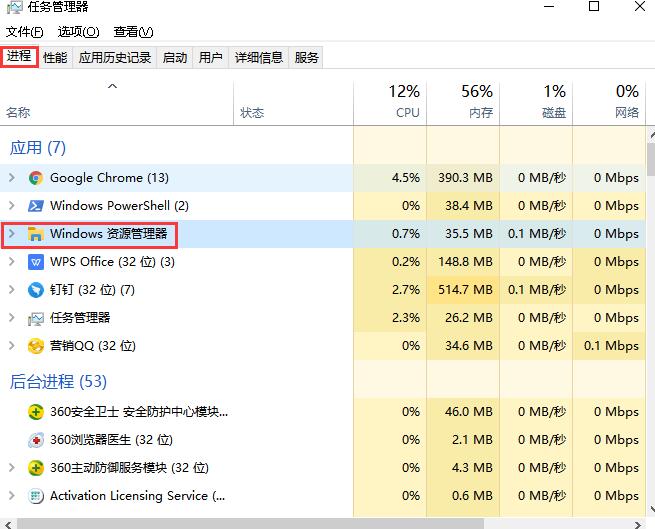This screenshot has height=529, width=655.
Task: Select the 后台进程 (53) group heading
Action: (x=58, y=381)
